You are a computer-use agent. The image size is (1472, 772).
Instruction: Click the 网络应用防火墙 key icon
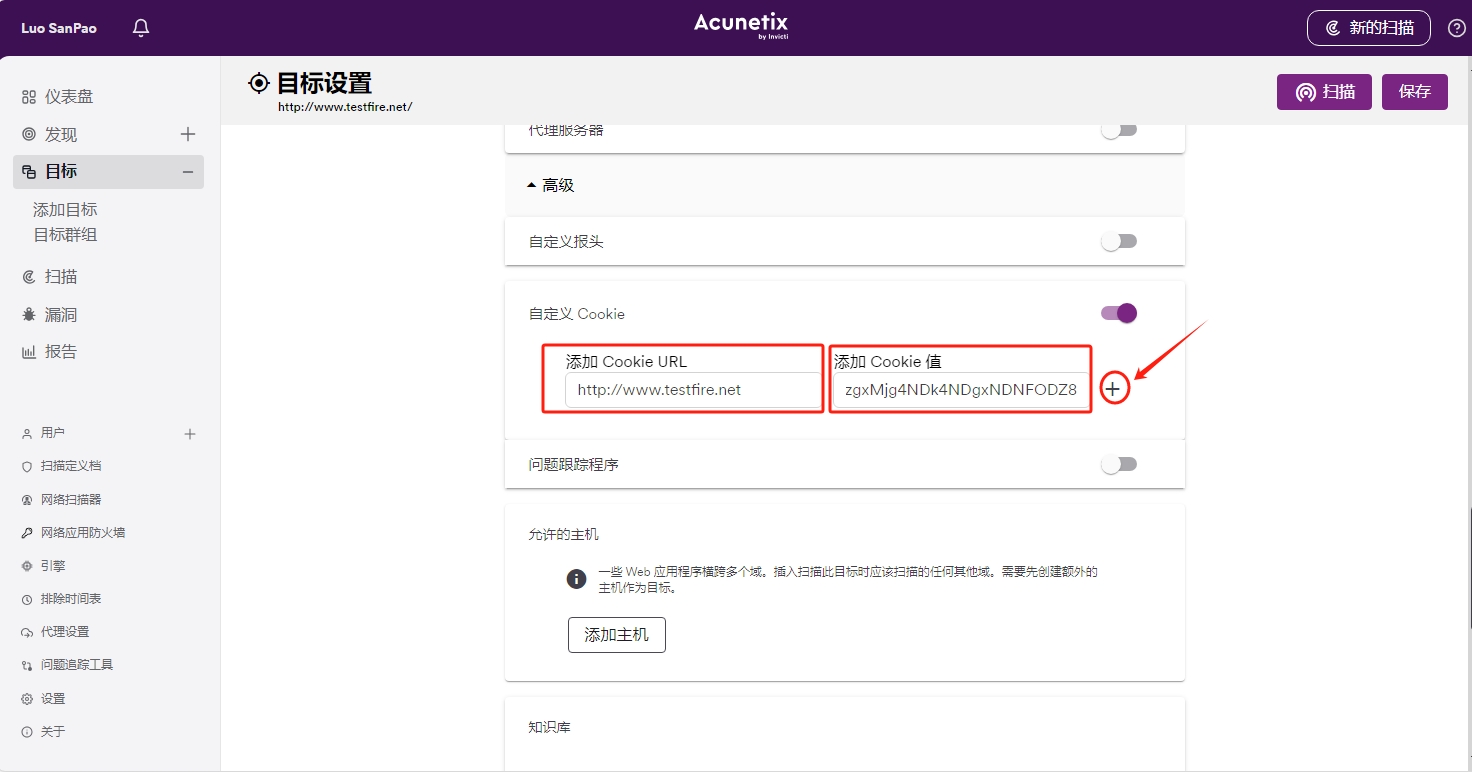click(27, 533)
